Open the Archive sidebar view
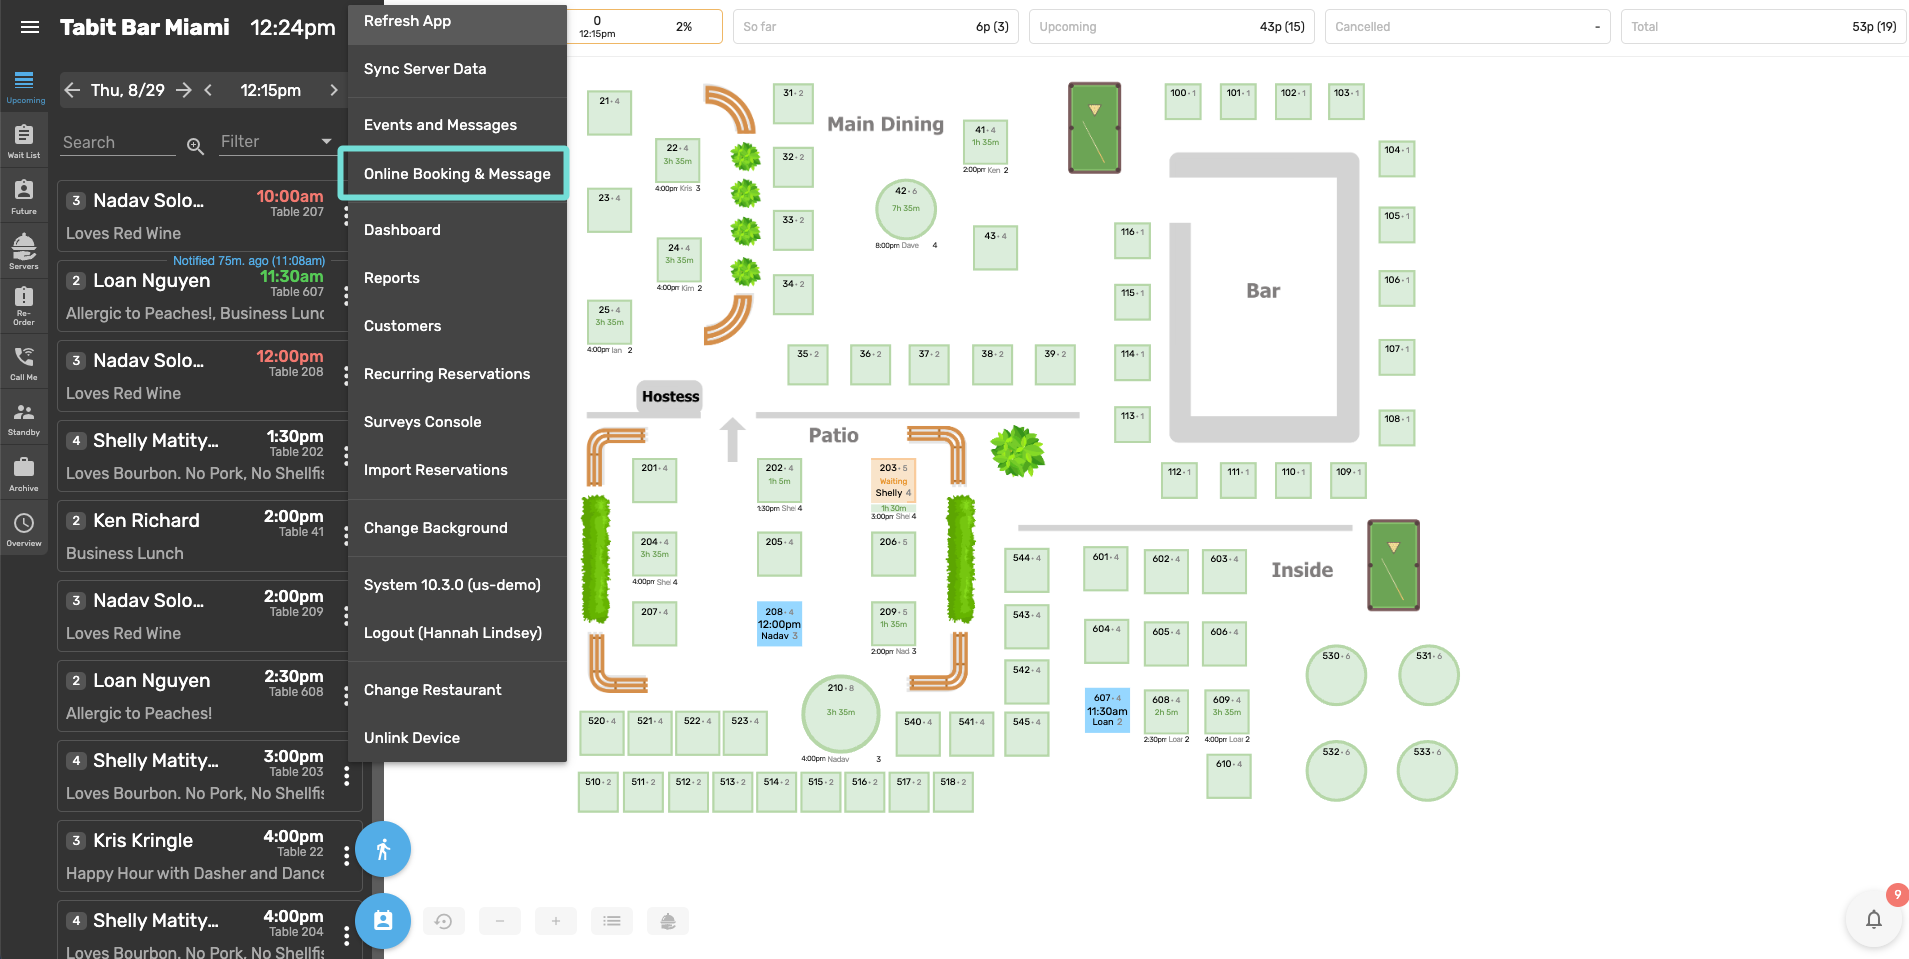 coord(24,473)
